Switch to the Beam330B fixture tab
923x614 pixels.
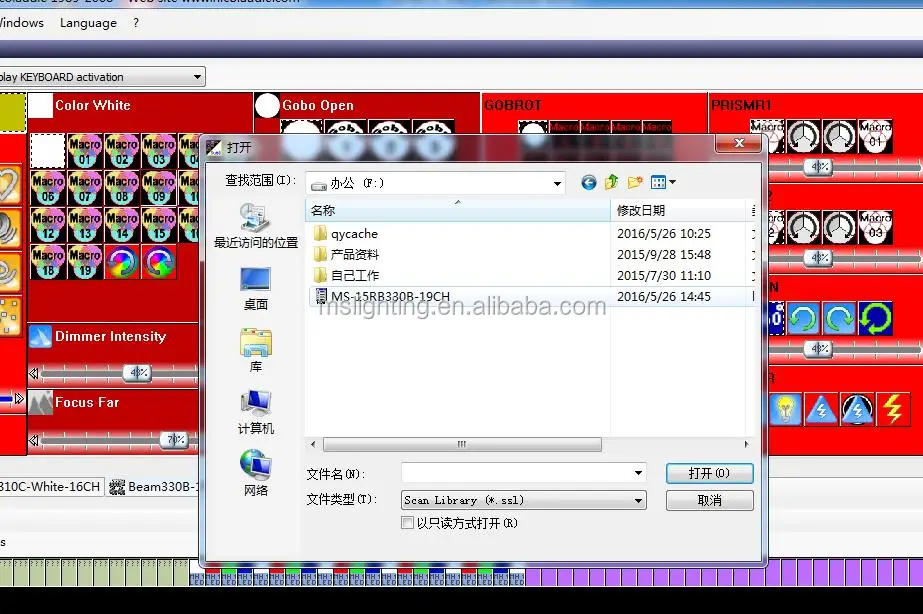click(153, 487)
